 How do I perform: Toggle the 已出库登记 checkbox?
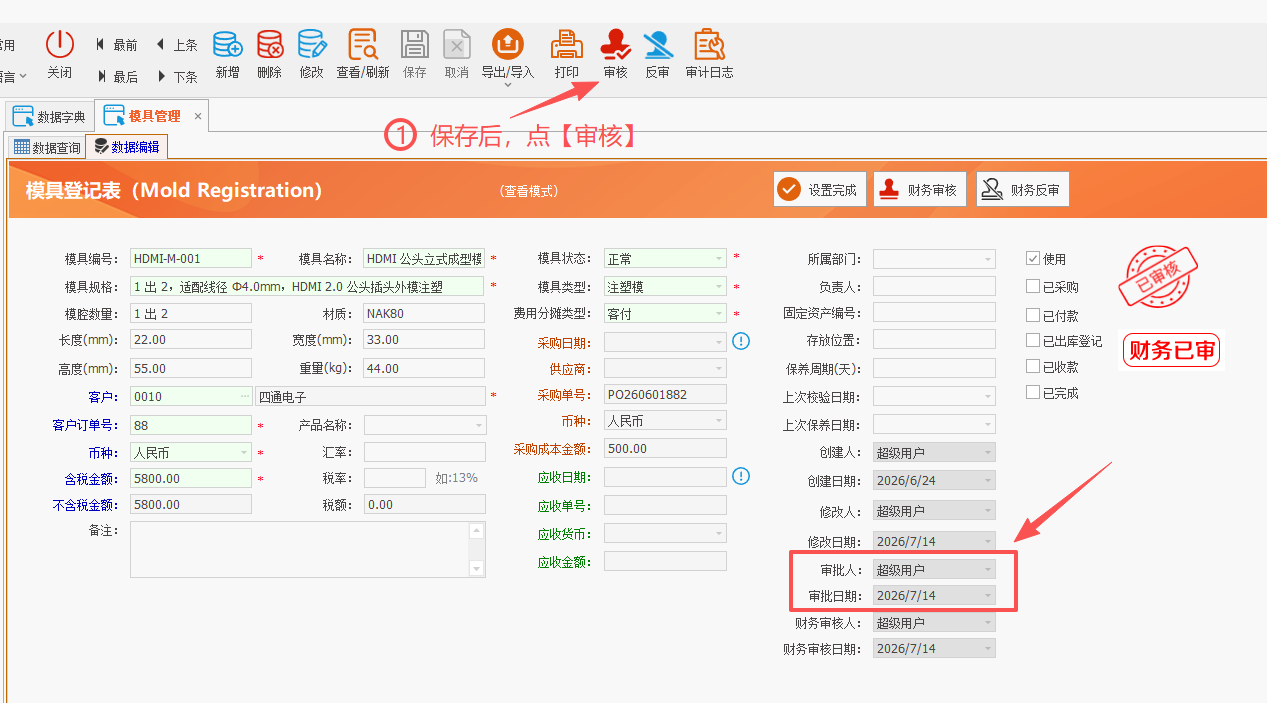[1033, 341]
